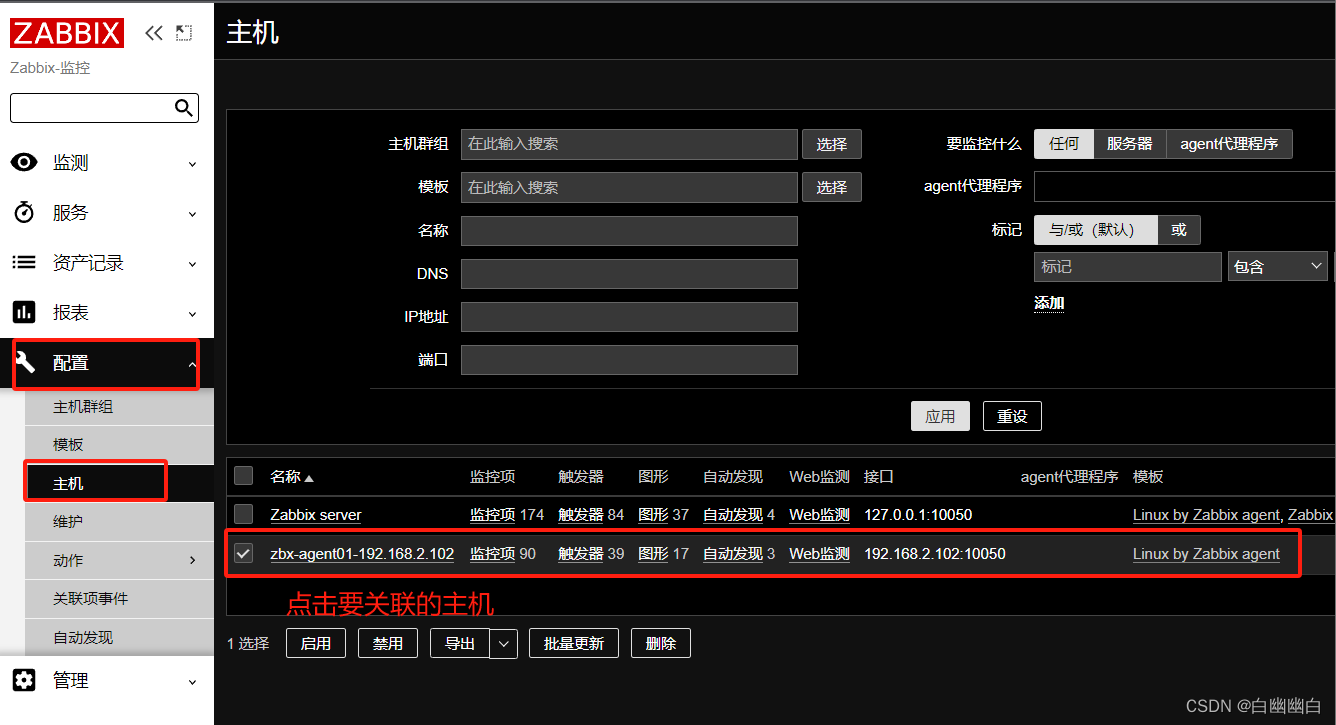
Task: Open 维护 in the sidebar
Action: (68, 521)
